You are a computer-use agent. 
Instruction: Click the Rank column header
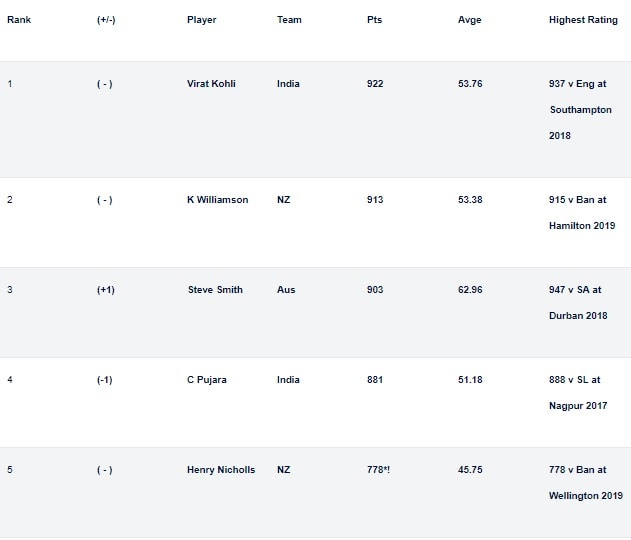pos(18,20)
